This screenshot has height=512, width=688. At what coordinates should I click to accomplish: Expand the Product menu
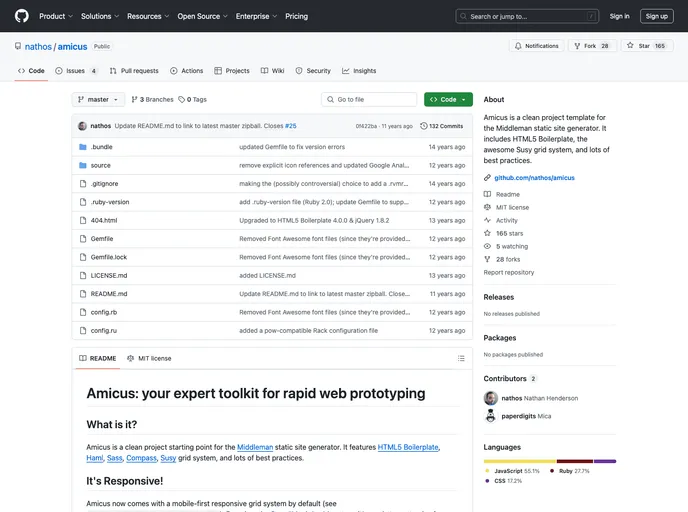pyautogui.click(x=56, y=16)
